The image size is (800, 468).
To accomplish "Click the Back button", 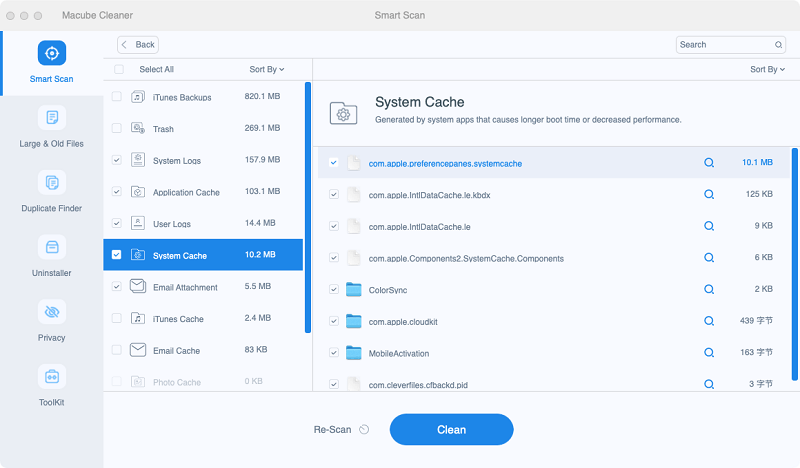I will (x=138, y=45).
